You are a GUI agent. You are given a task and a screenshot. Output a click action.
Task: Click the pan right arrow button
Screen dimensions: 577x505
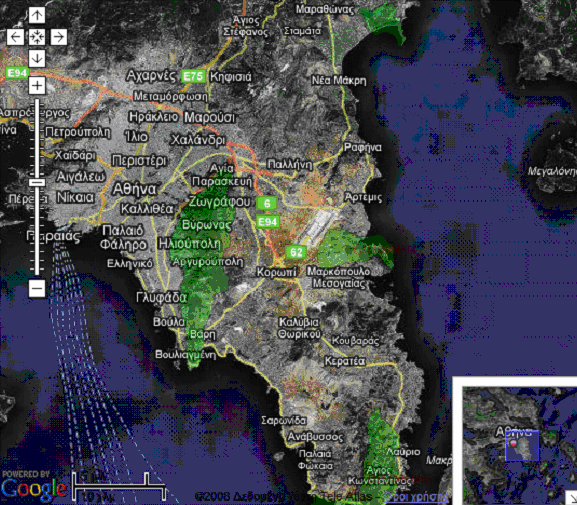59,37
